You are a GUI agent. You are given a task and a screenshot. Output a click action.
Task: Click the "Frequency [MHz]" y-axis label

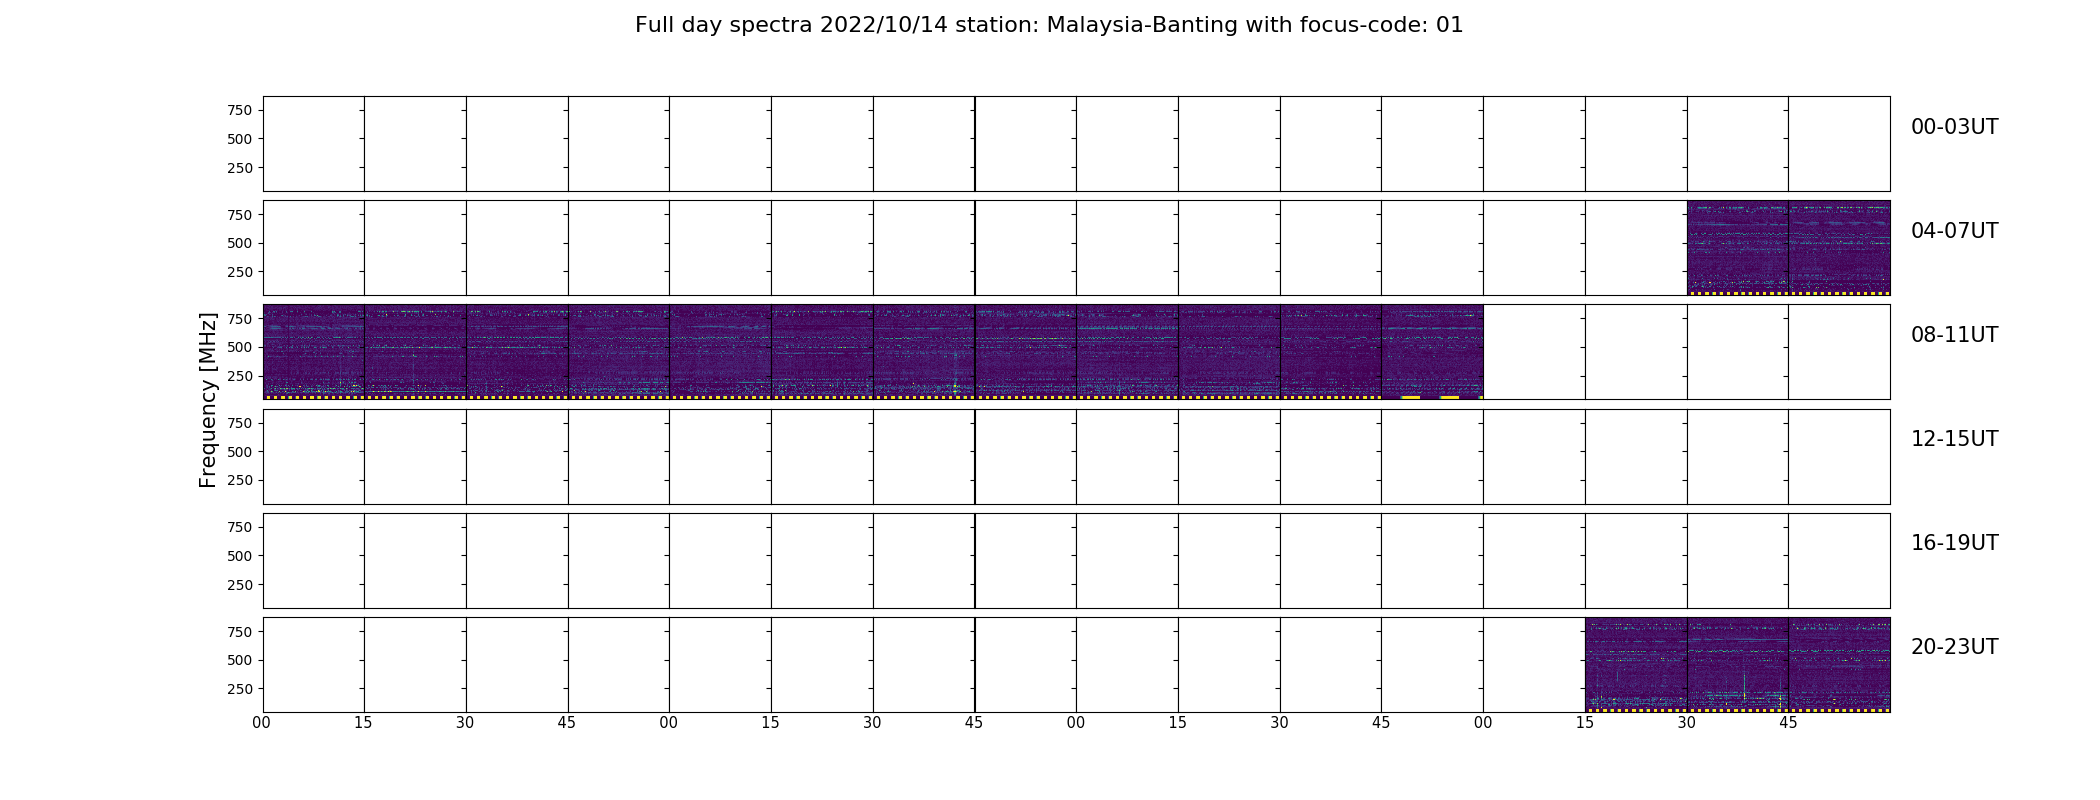[208, 400]
